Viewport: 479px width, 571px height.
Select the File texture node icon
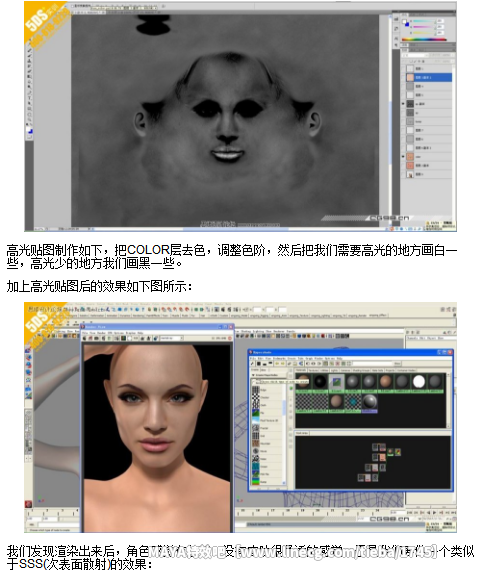coord(256,413)
